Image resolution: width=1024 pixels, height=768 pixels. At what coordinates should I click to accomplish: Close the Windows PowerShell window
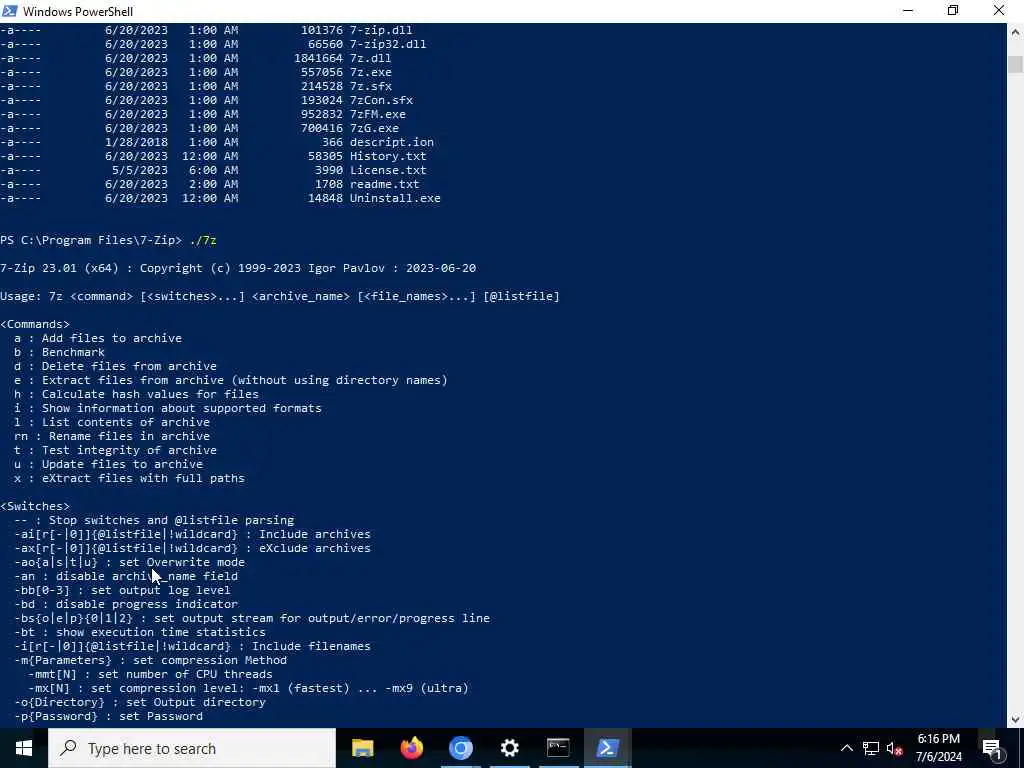tap(999, 11)
